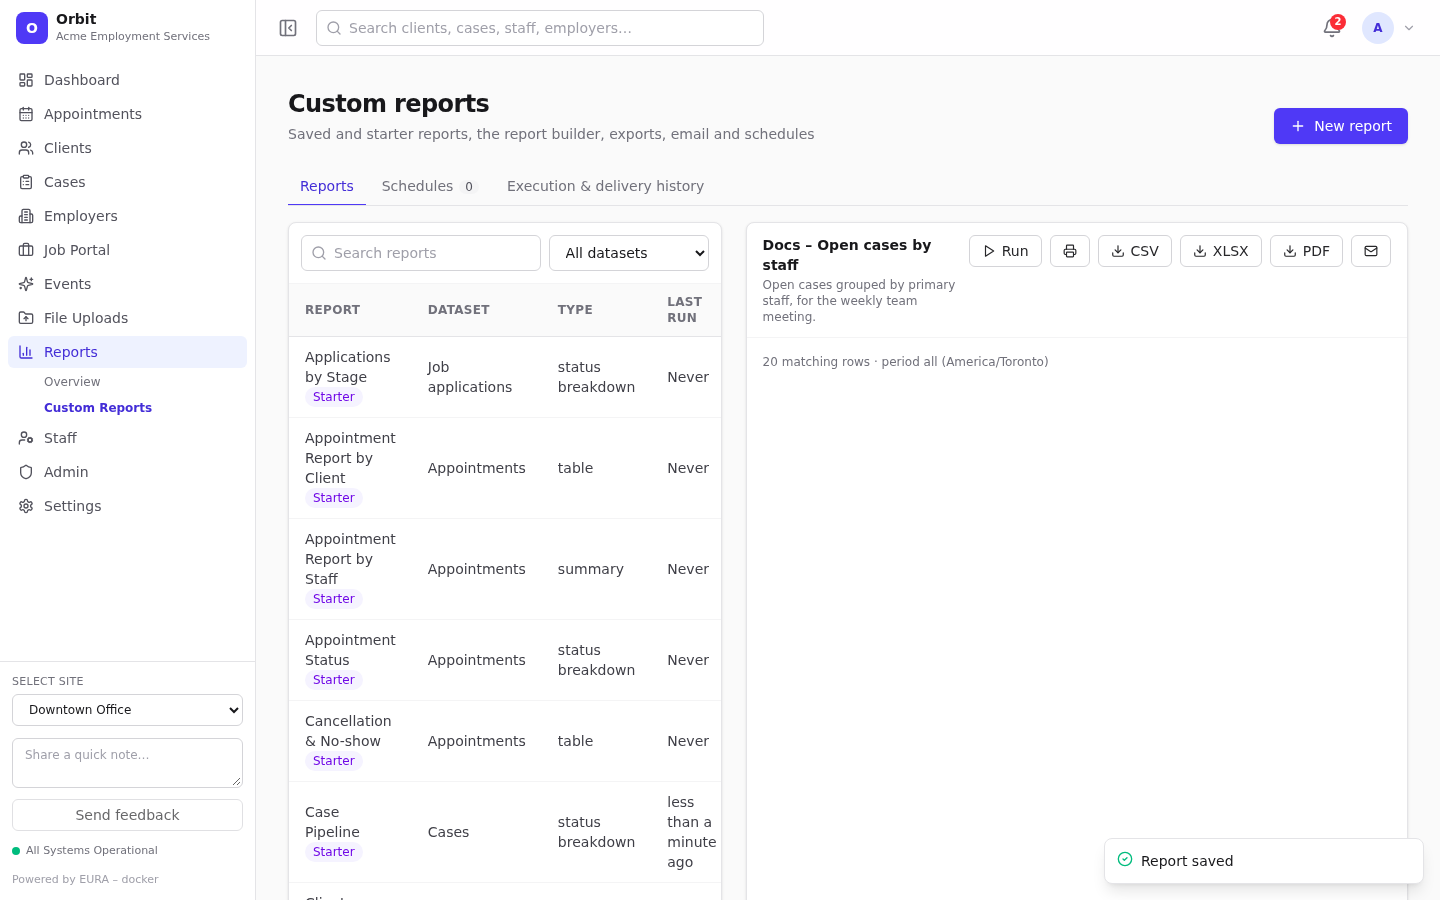Expand the All datasets dropdown
The image size is (1440, 900).
(629, 253)
